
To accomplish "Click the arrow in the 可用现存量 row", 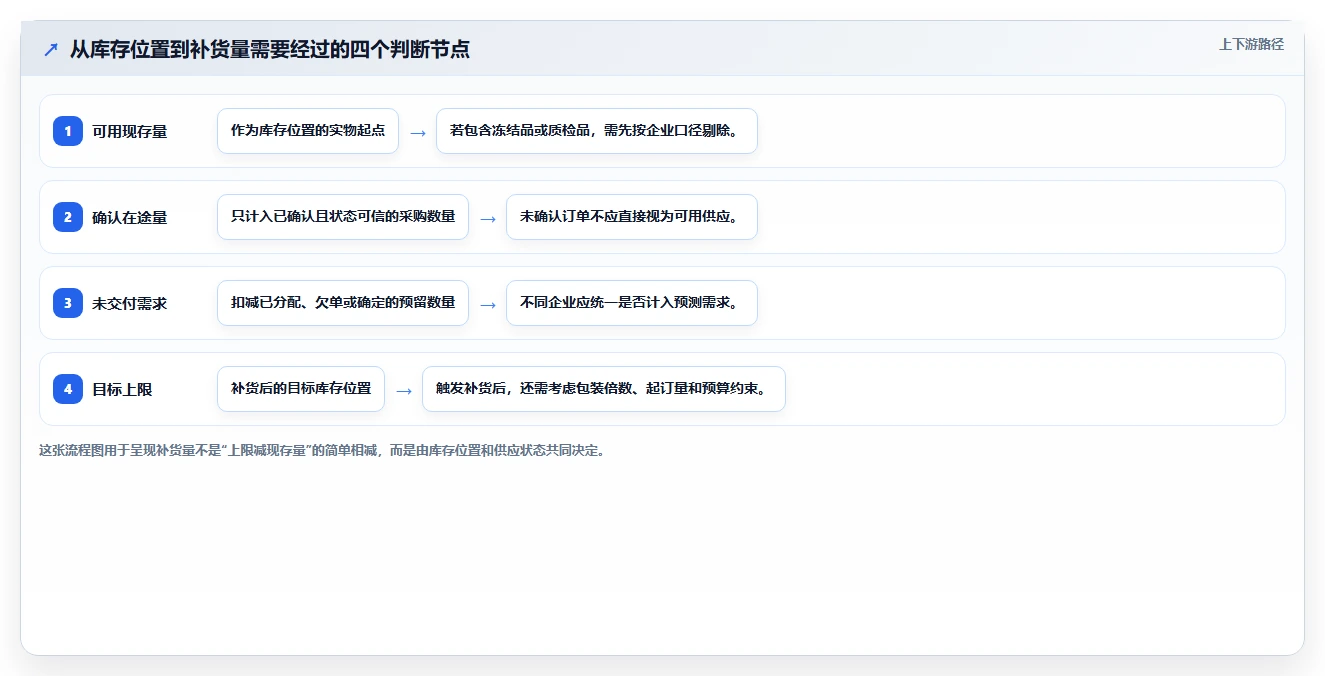I will 418,132.
